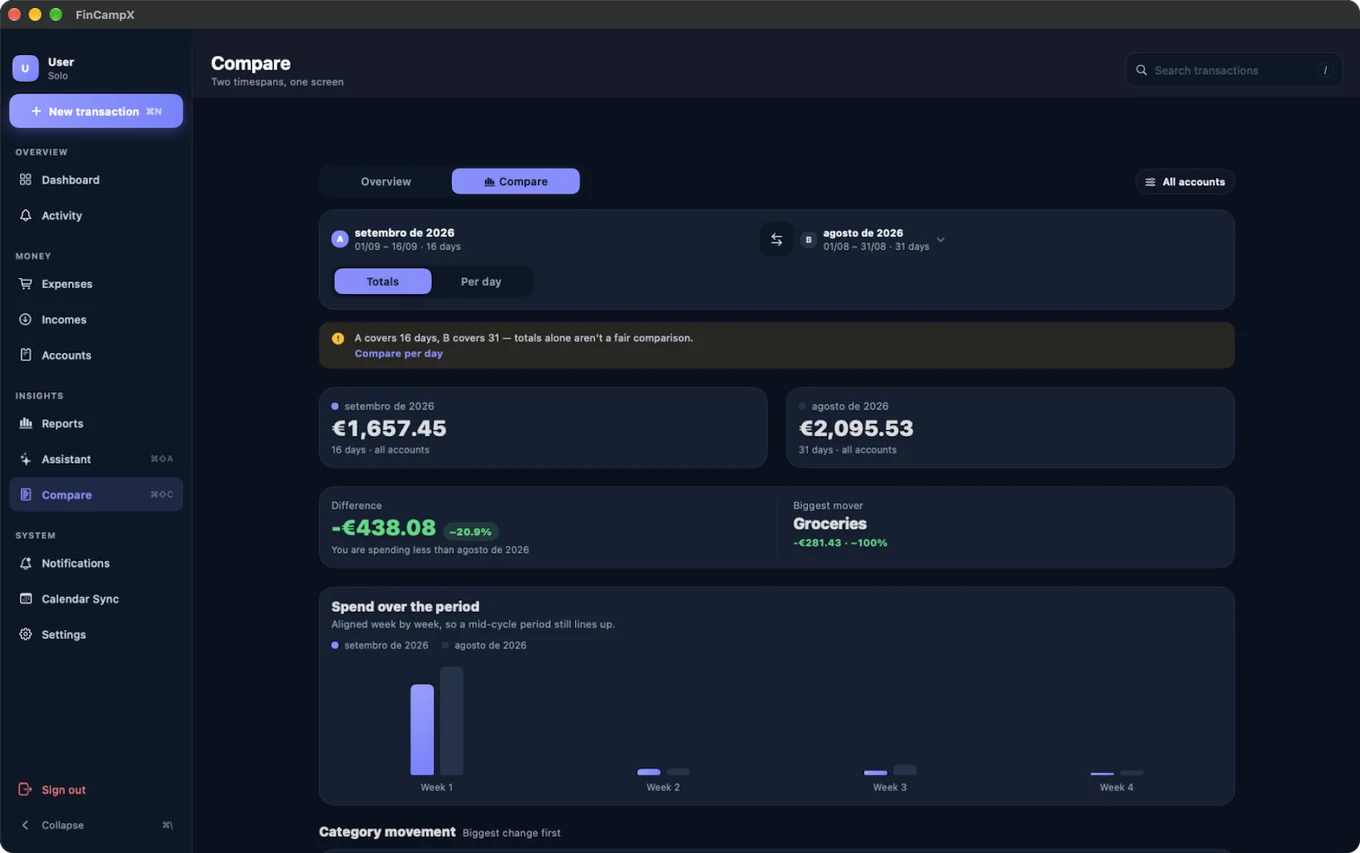Click the New transaction button
Viewport: 1360px width, 853px height.
(96, 111)
